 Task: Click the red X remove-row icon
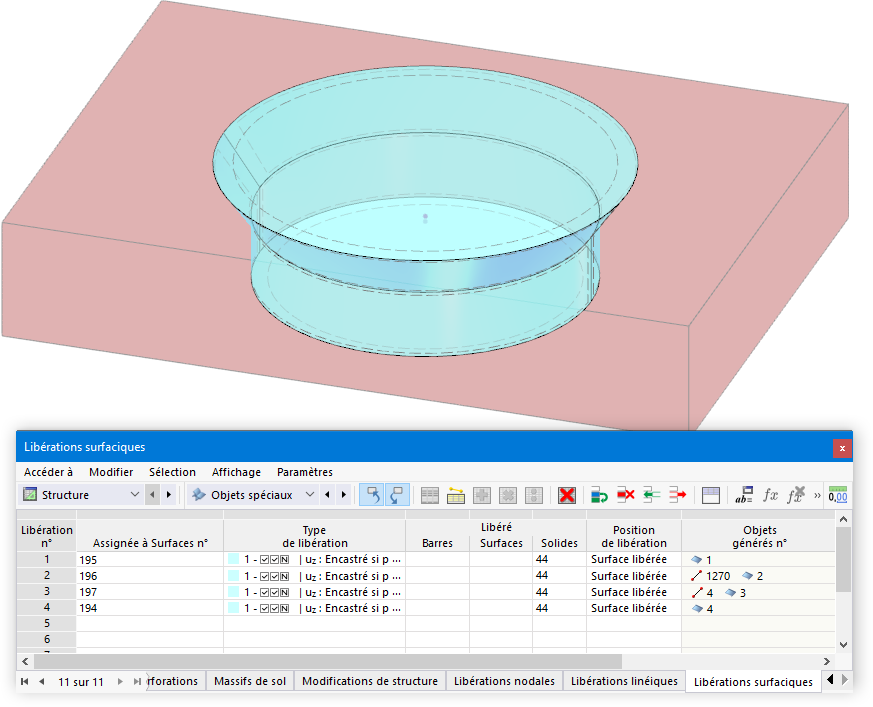626,495
